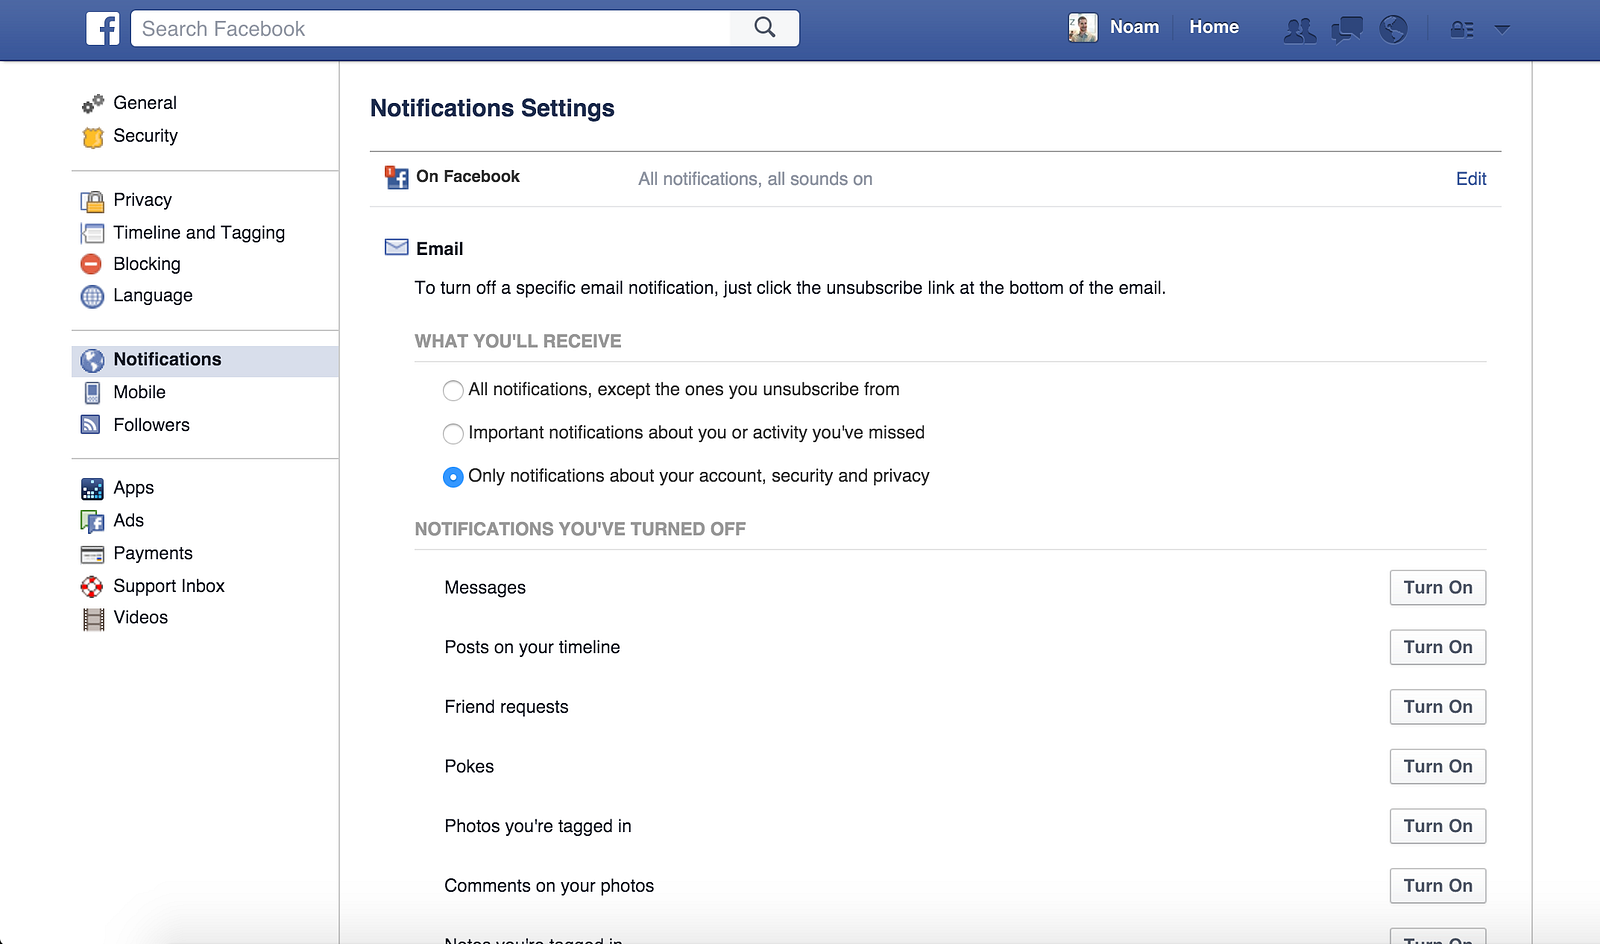Open Timeline and Tagging settings
The image size is (1600, 944).
coord(199,233)
